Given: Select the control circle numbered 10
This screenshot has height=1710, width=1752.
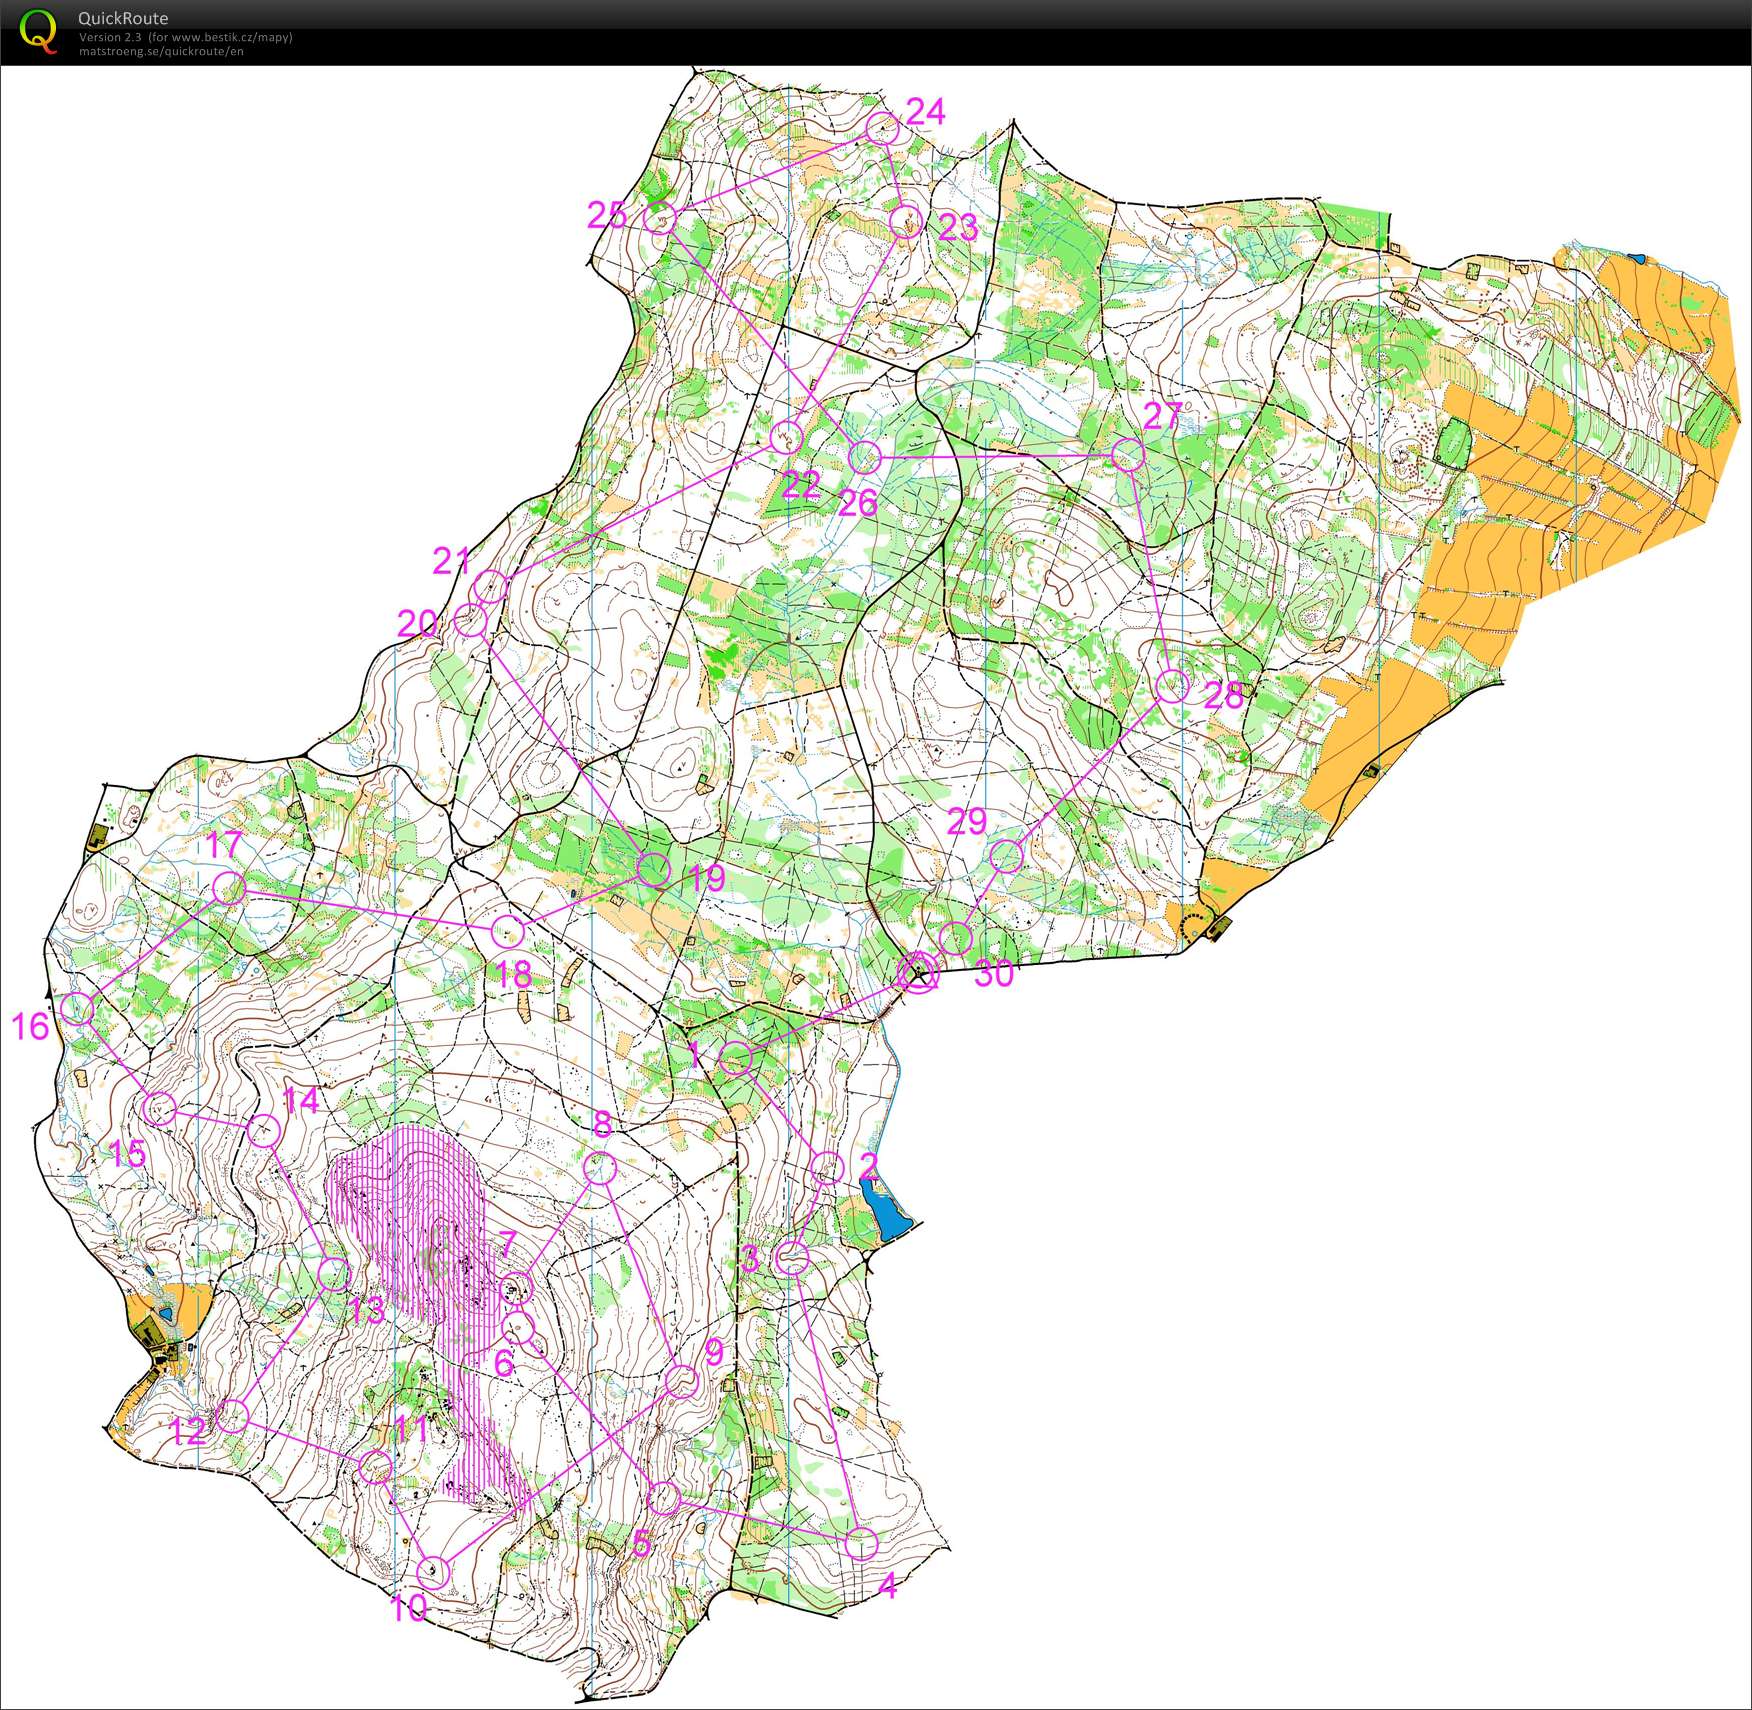Looking at the screenshot, I should (433, 1573).
